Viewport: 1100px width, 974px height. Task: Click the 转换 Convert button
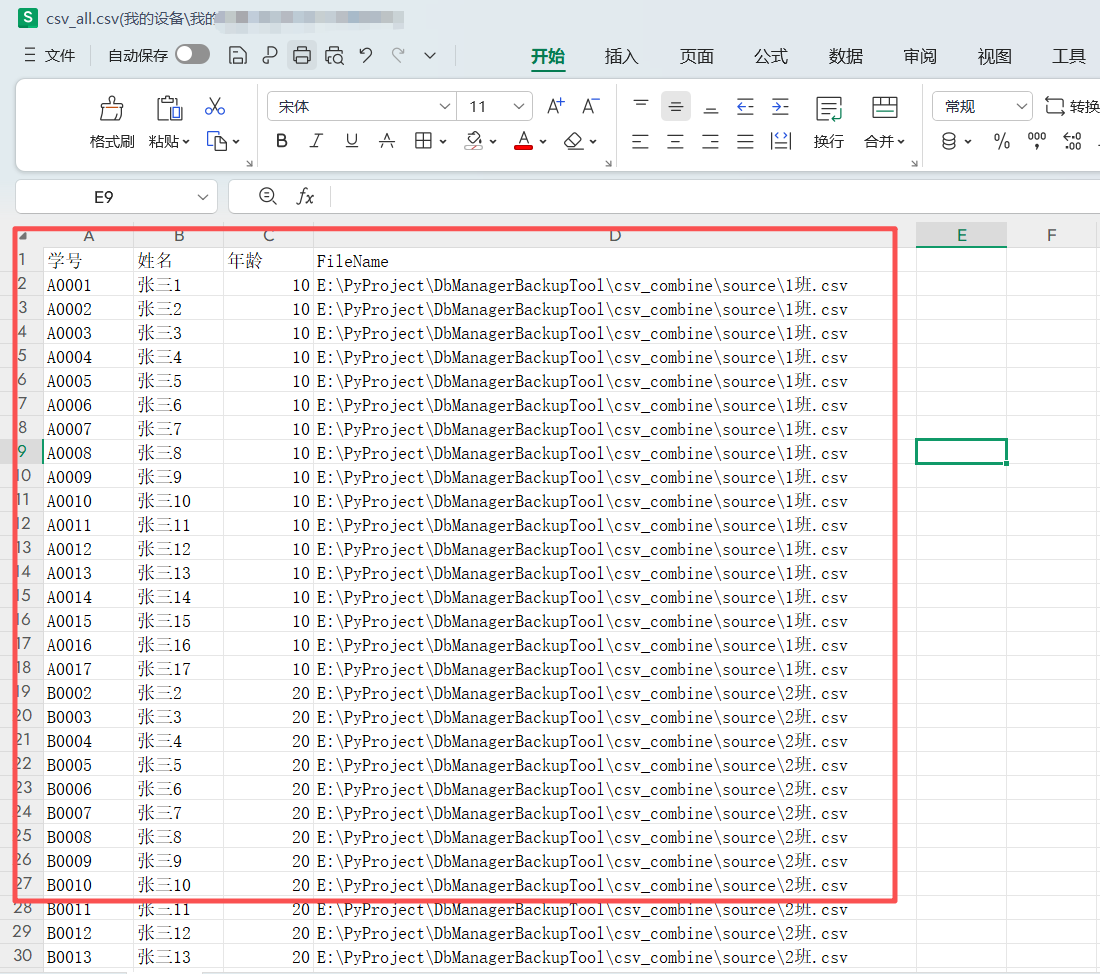pos(1072,107)
